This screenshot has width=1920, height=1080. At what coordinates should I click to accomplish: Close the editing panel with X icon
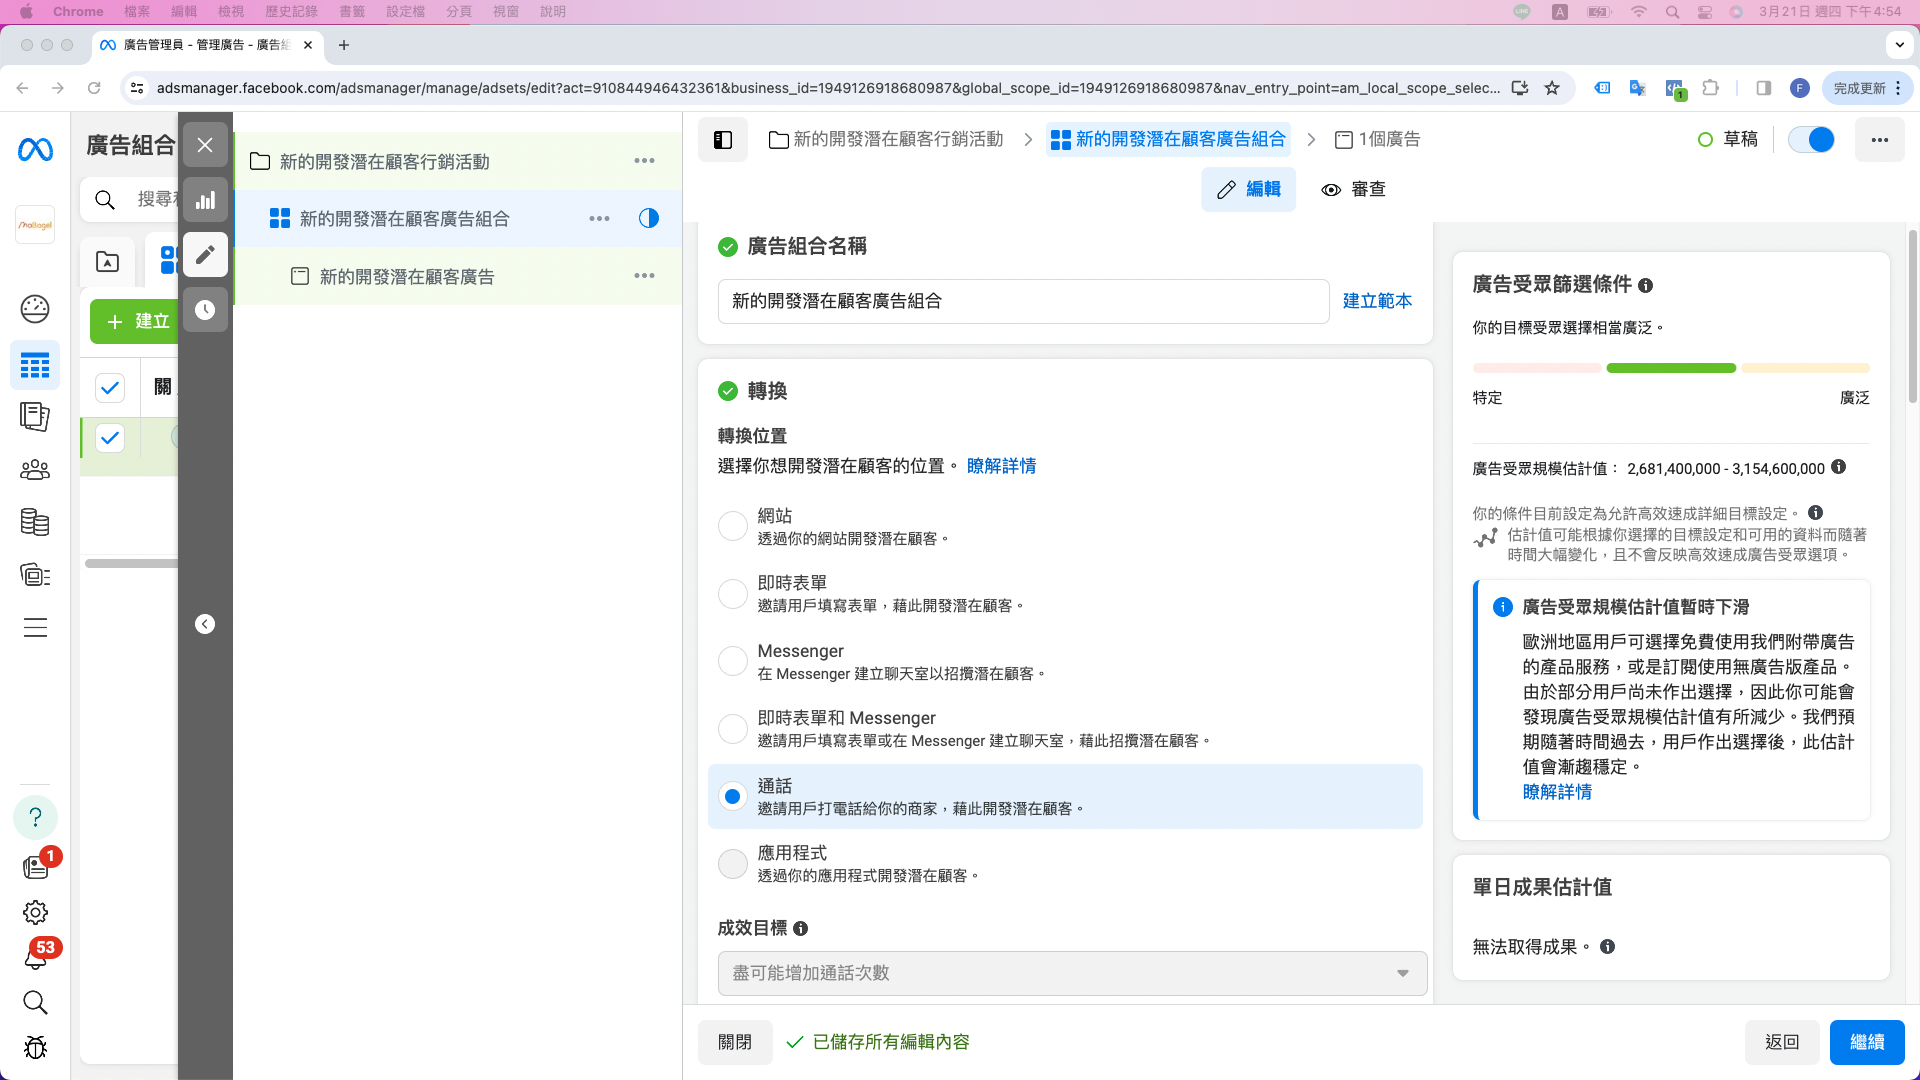click(205, 145)
